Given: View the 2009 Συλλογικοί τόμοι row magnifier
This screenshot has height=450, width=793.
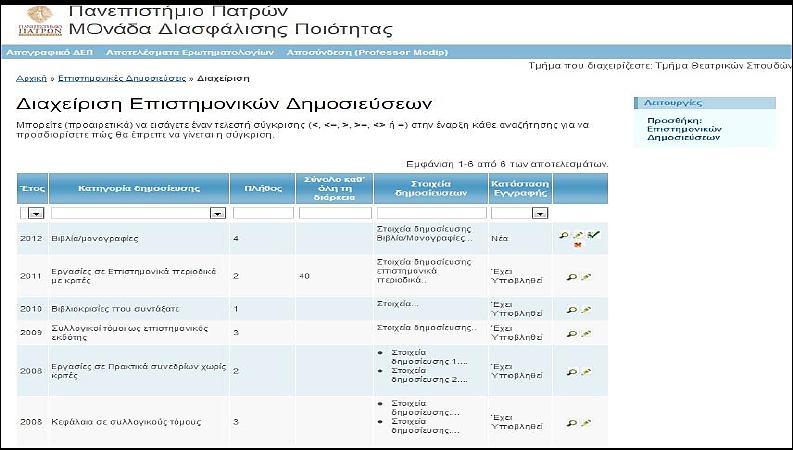Looking at the screenshot, I should pyautogui.click(x=571, y=333).
